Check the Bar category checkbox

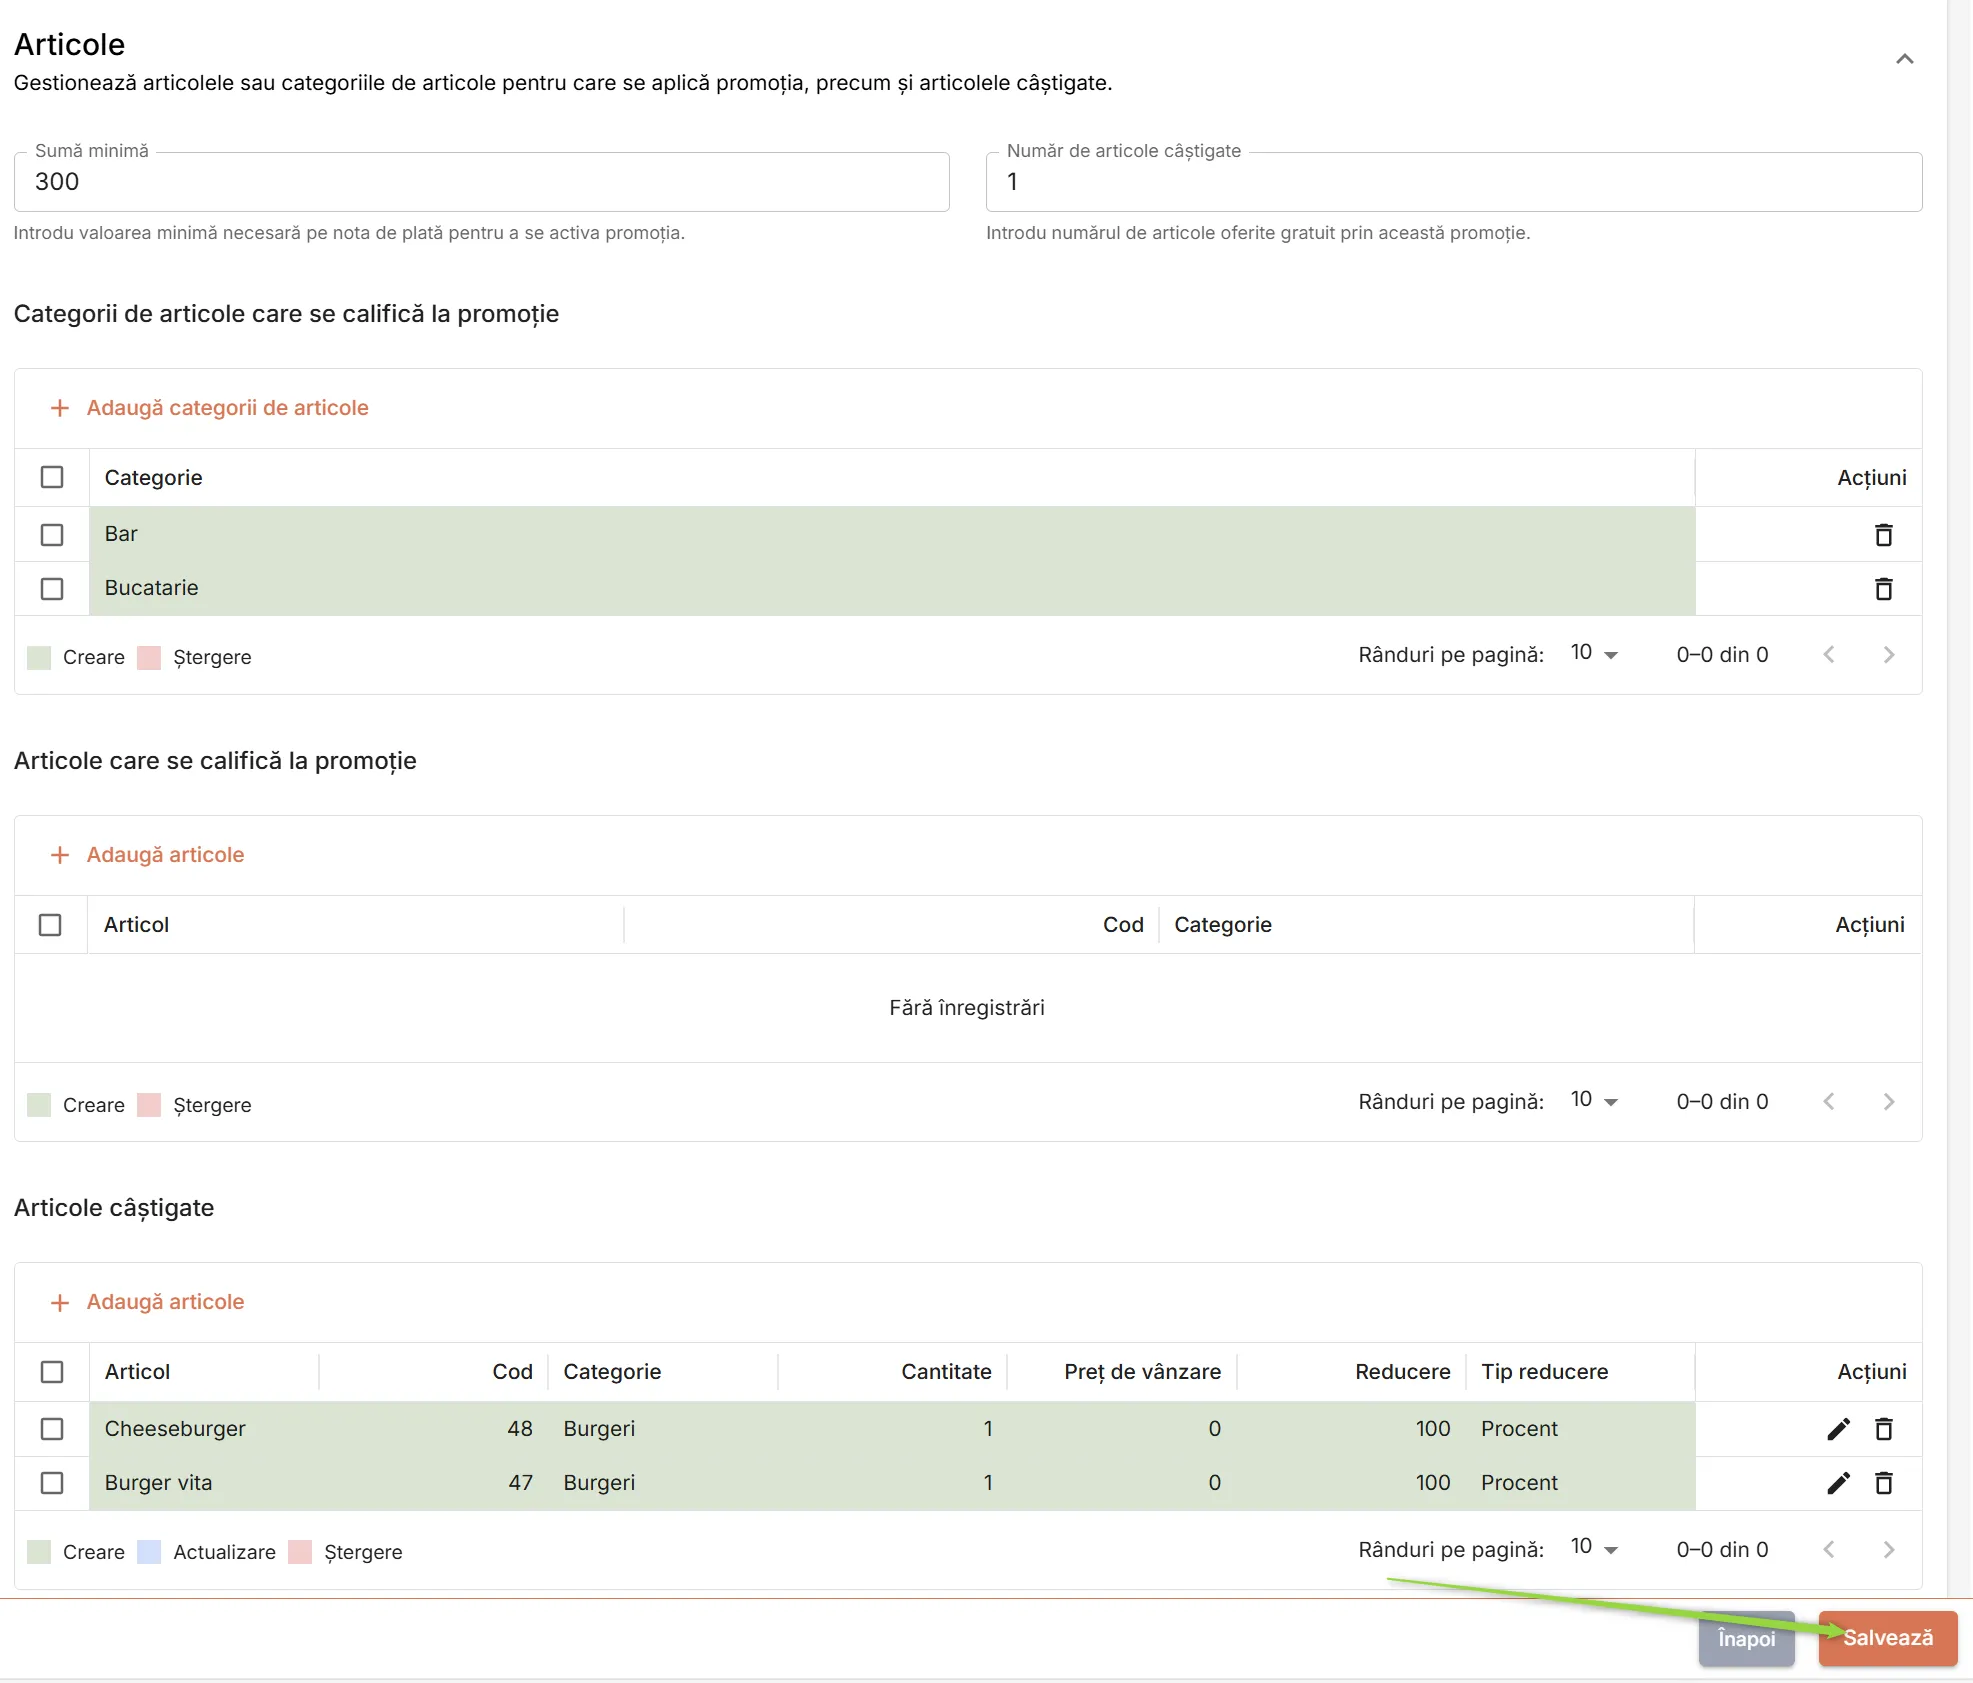[52, 535]
